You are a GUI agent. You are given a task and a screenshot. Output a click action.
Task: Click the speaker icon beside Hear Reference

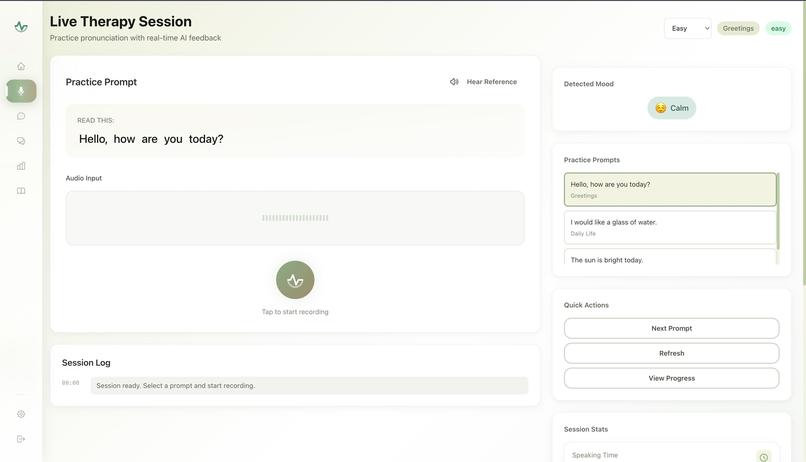(x=454, y=82)
